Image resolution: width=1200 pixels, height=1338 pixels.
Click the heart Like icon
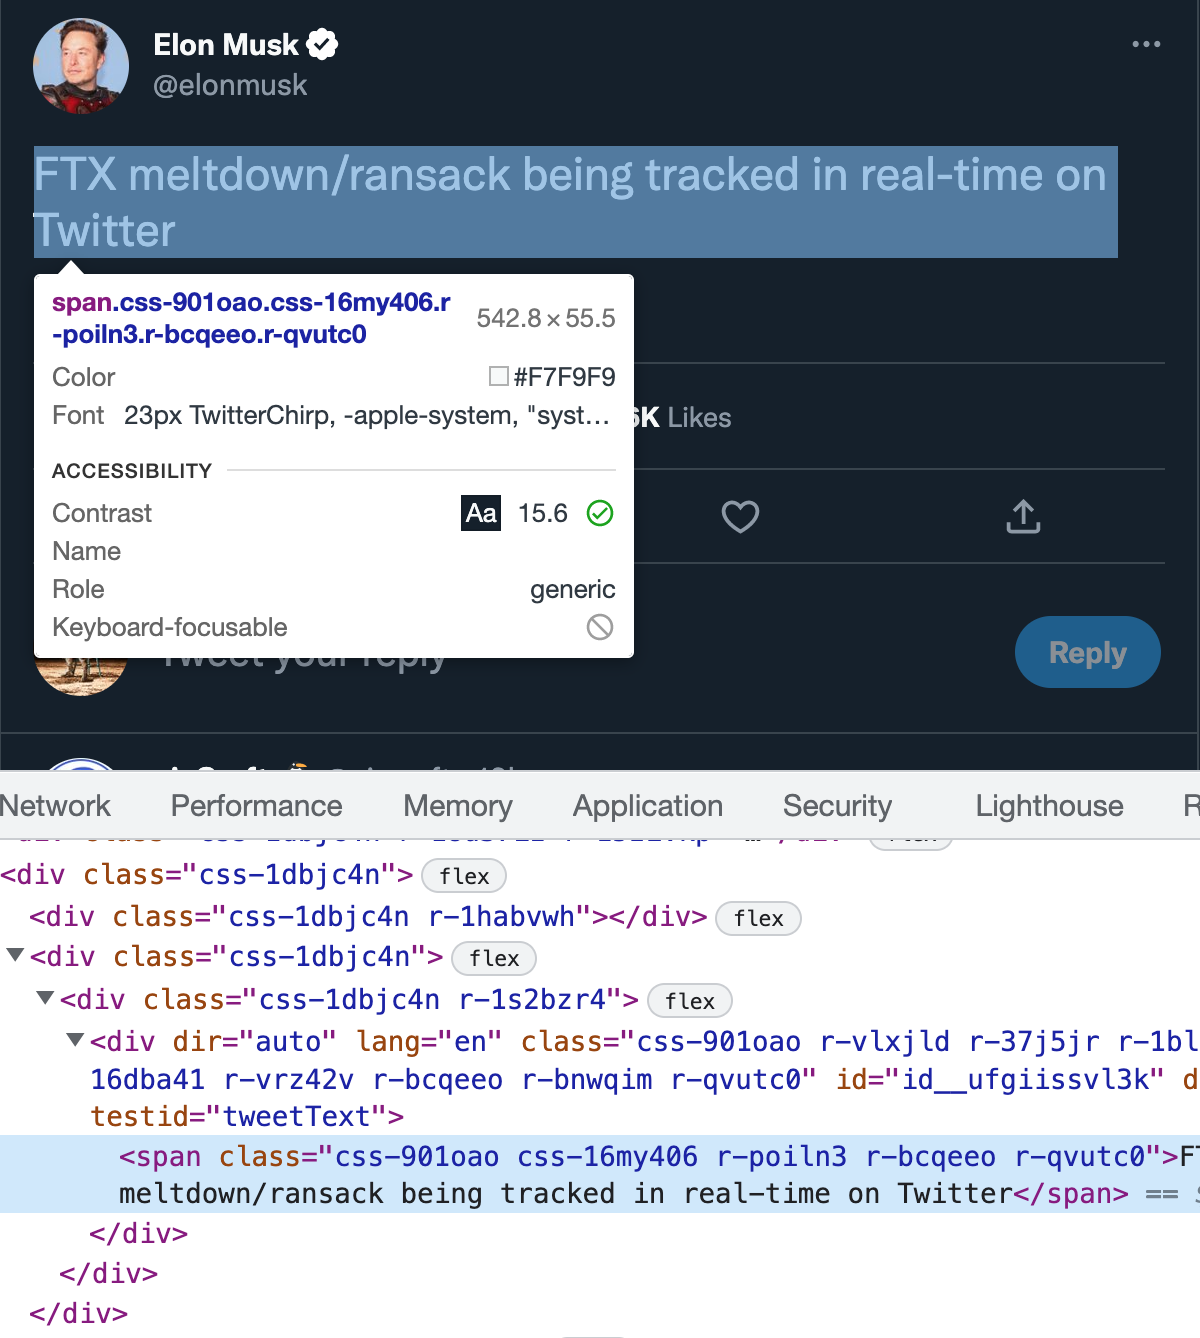pos(740,516)
